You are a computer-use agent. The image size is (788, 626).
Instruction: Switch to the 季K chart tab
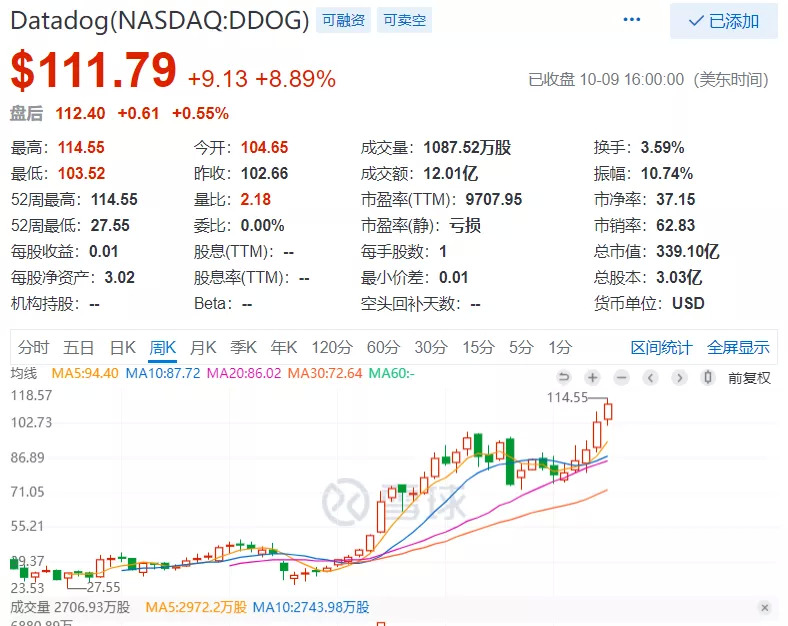[243, 347]
